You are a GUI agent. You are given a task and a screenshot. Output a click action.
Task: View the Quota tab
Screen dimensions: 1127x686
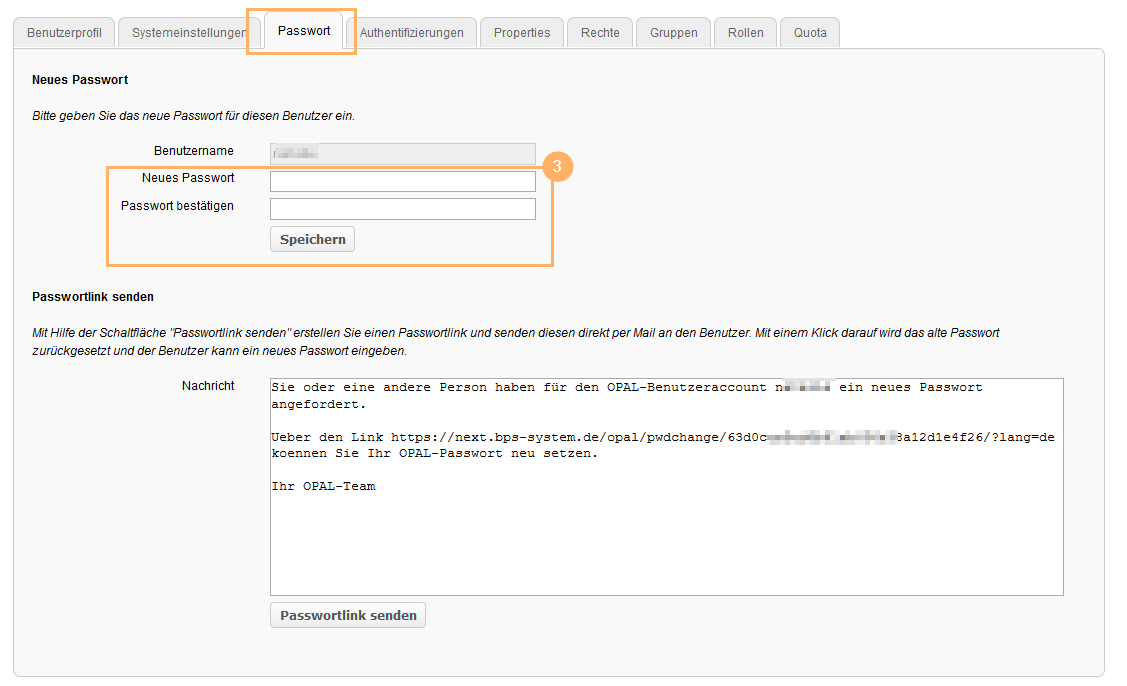[810, 32]
